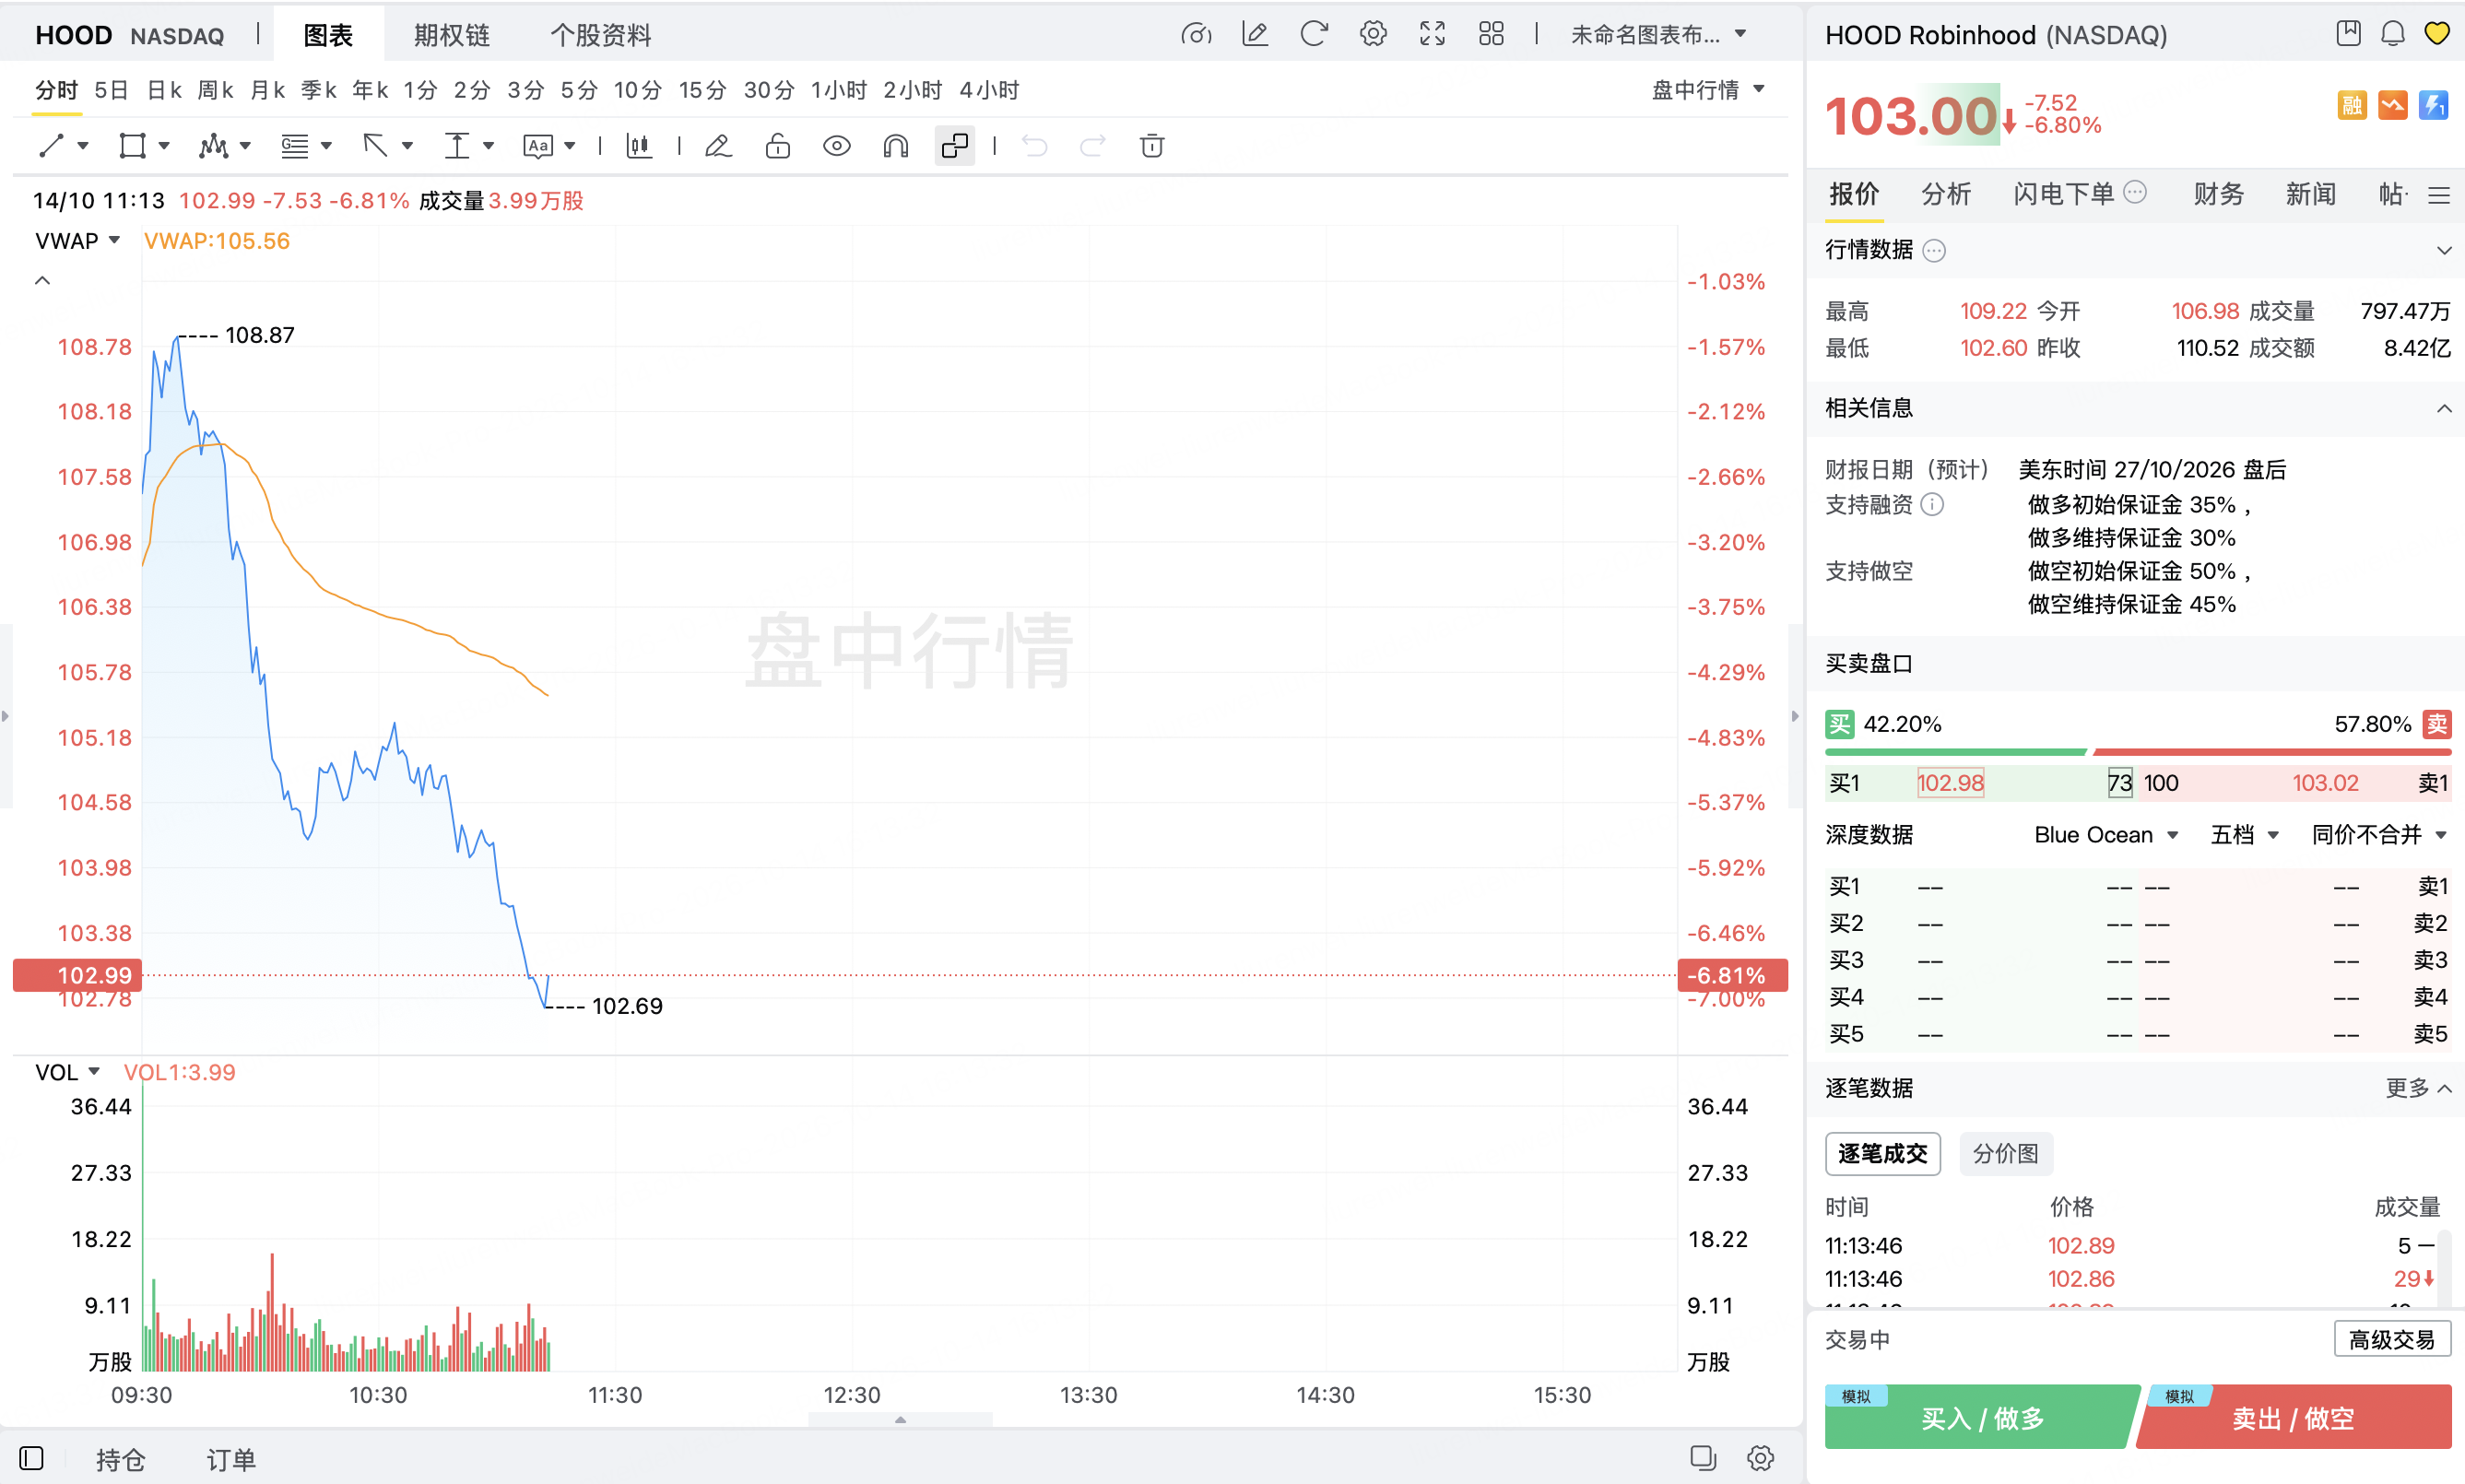Expand the 行情数据 section chevron
Viewport: 2465px width, 1484px height.
pyautogui.click(x=2444, y=250)
